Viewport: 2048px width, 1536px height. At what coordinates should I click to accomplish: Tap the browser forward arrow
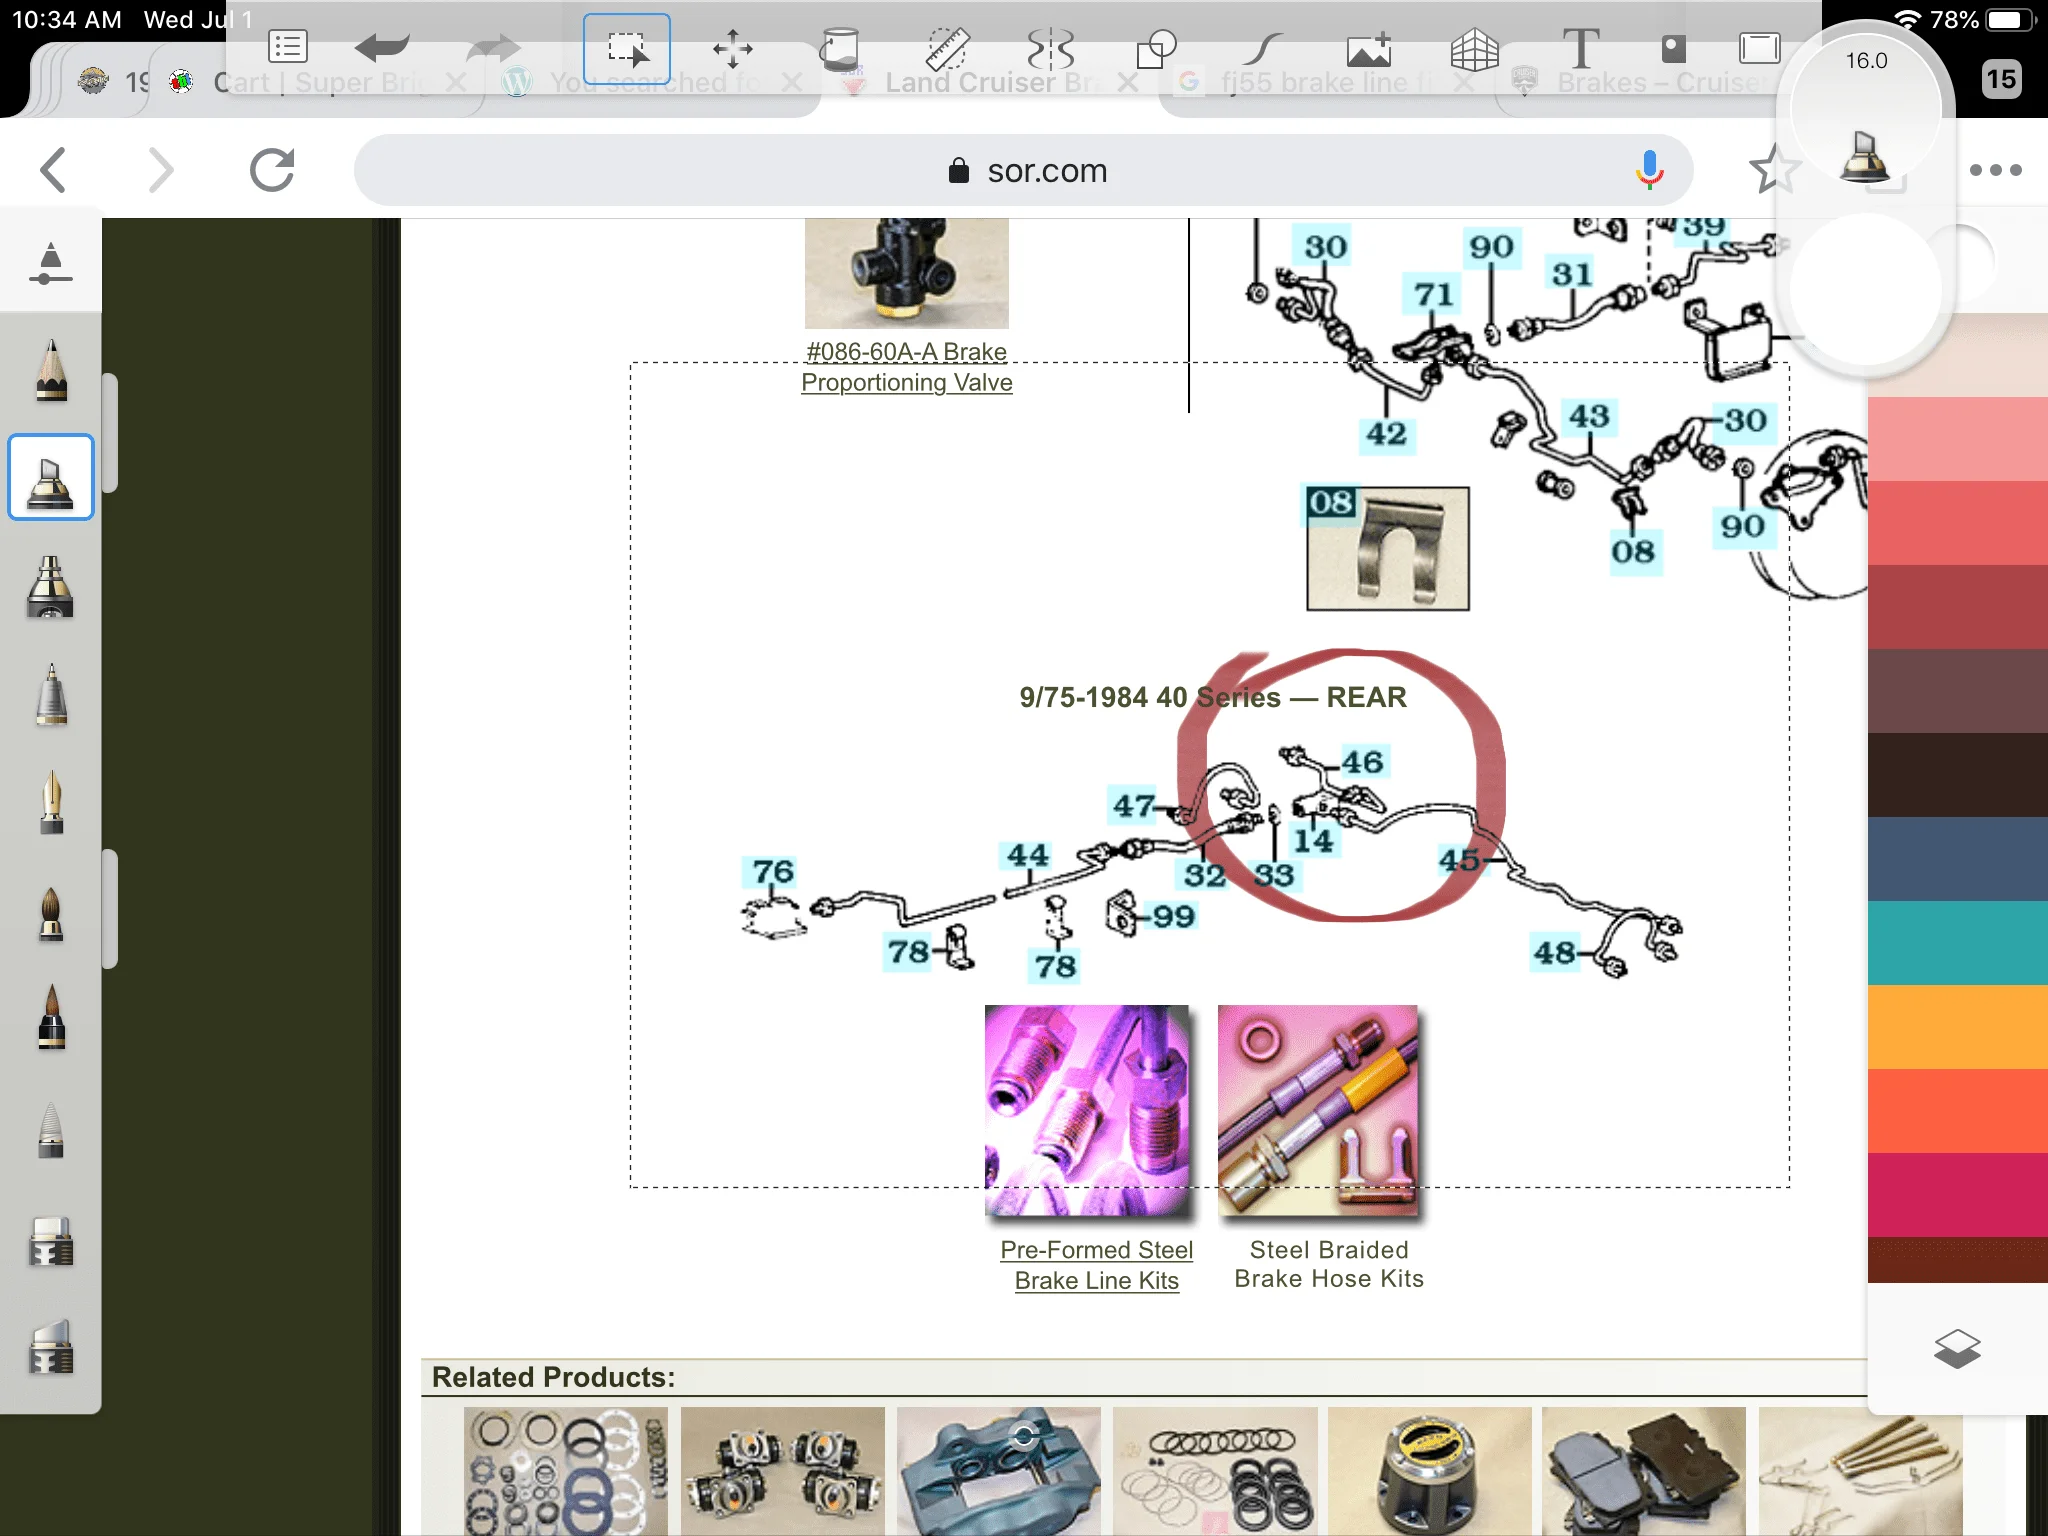click(x=160, y=170)
